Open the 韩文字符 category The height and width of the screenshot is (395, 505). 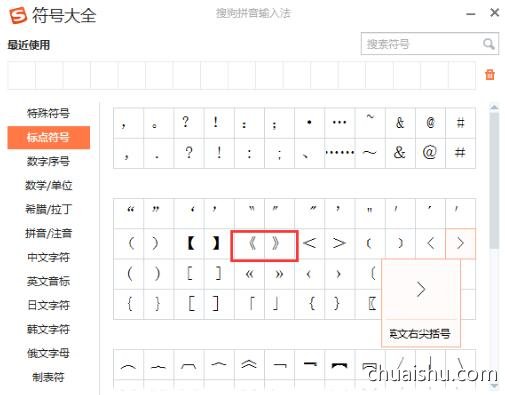coord(48,329)
